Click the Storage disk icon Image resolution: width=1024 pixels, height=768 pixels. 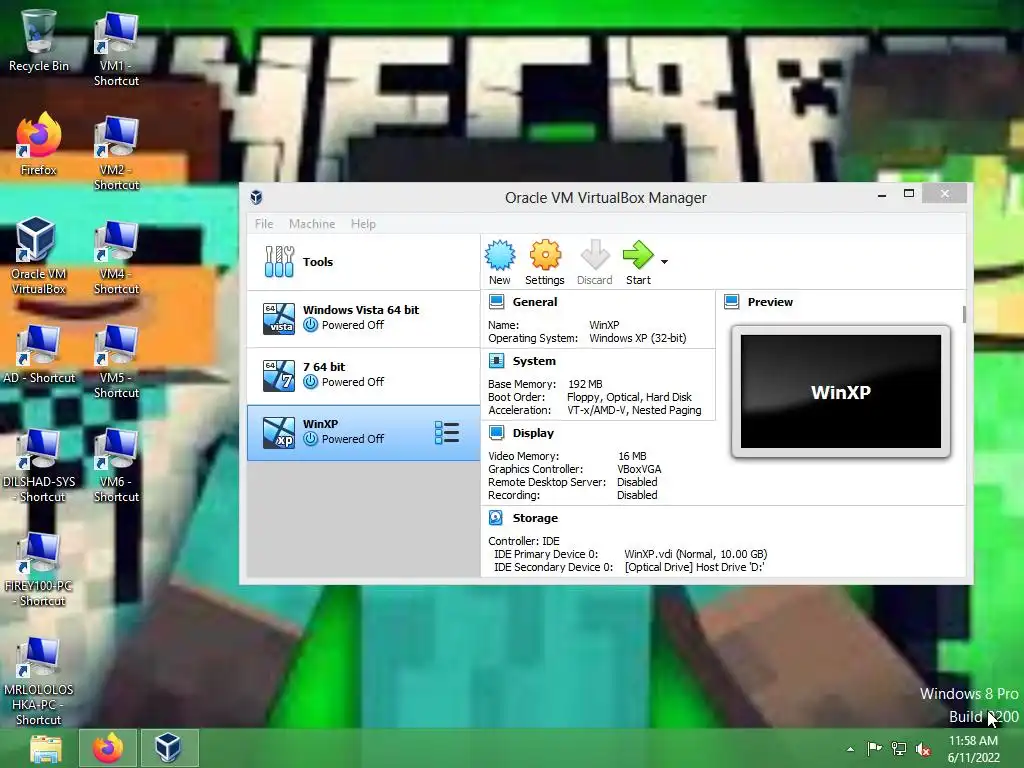(496, 518)
